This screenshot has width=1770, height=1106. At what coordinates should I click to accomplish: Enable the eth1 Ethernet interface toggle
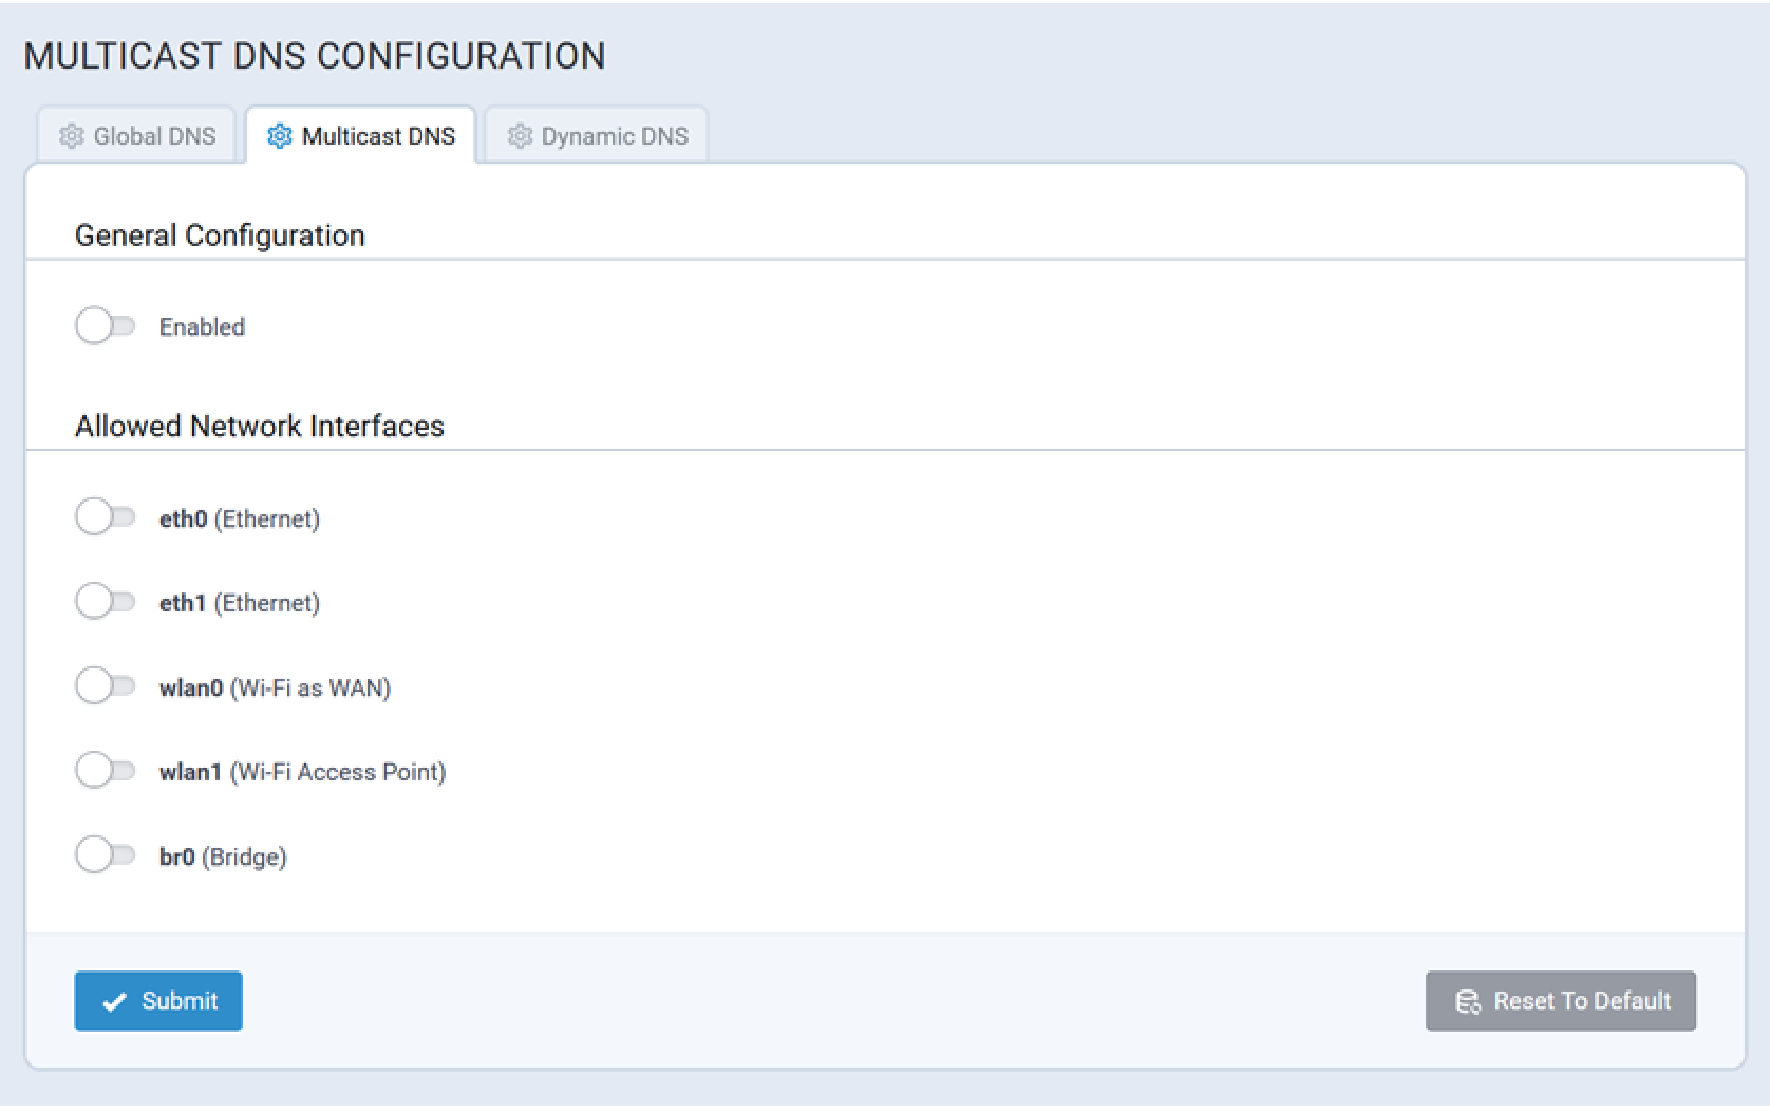pyautogui.click(x=105, y=602)
